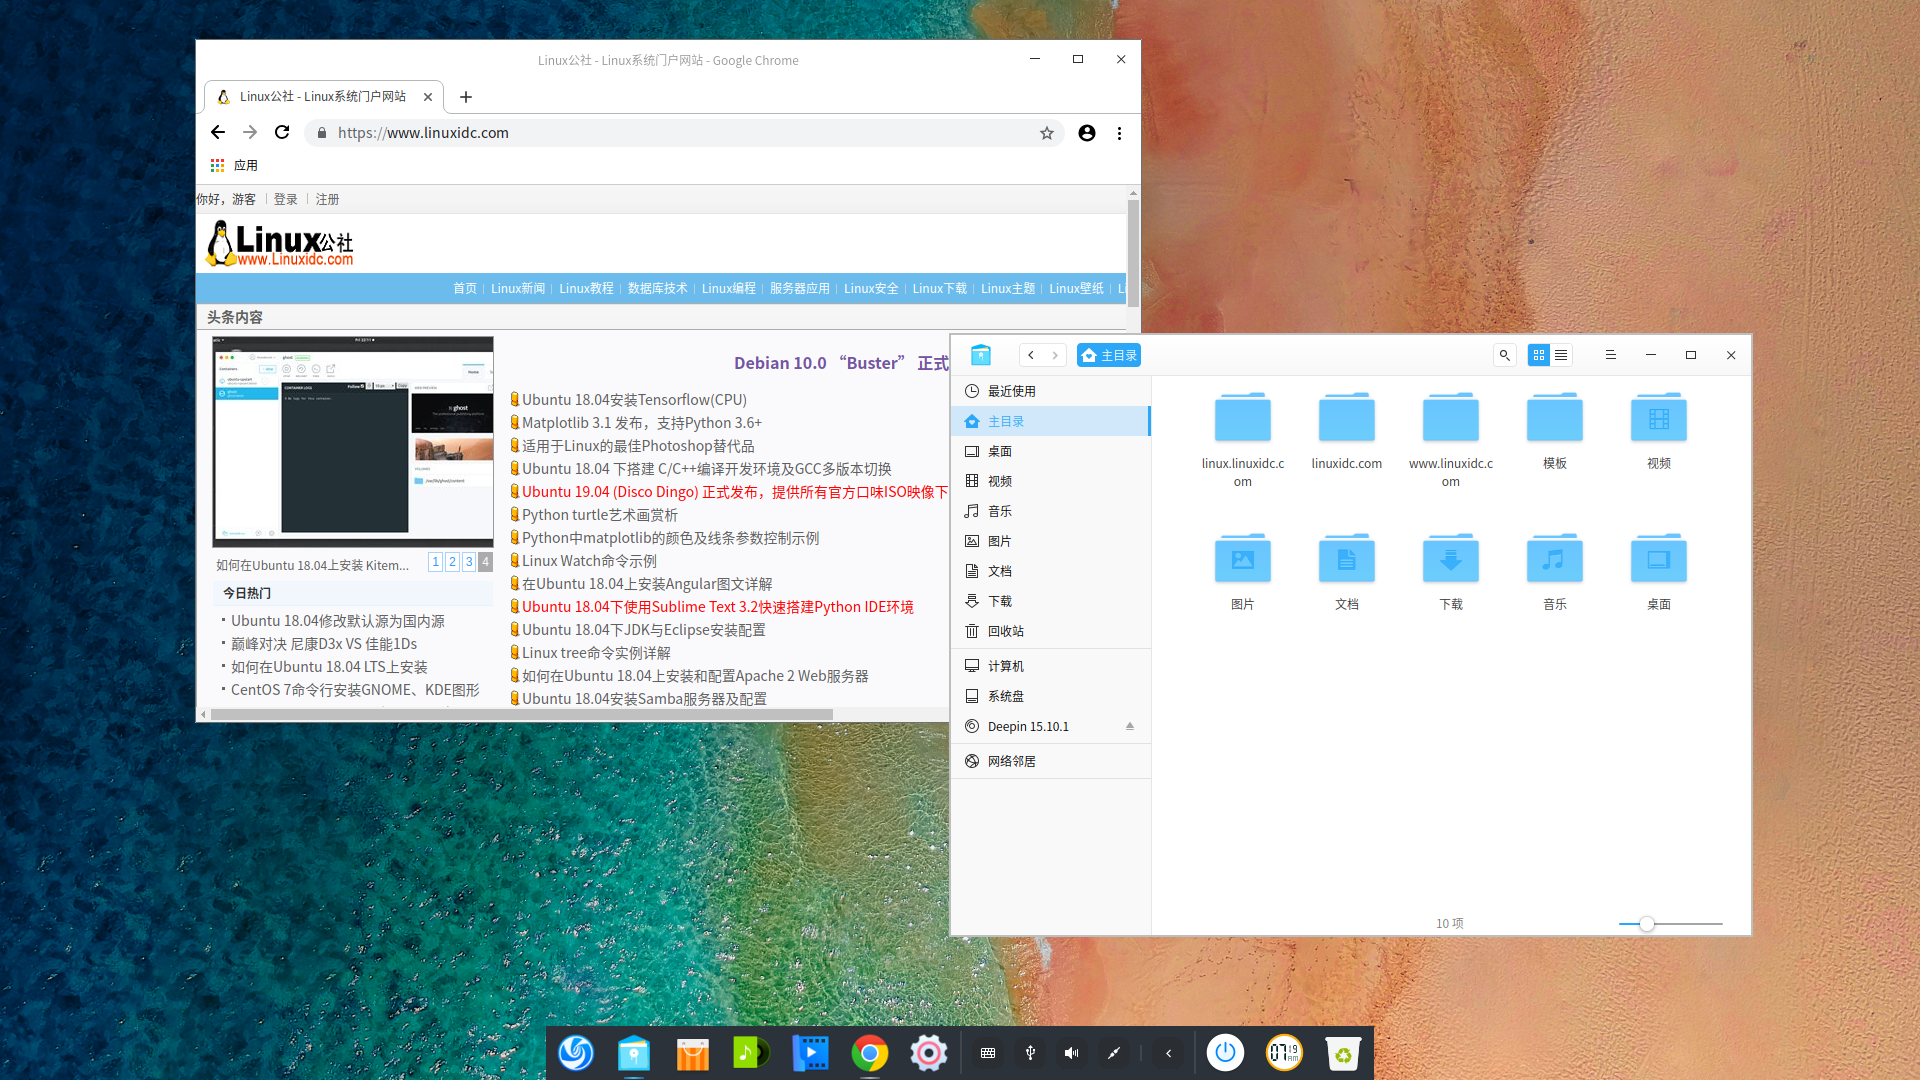Open Deepin Music from the dock
Viewport: 1920px width, 1080px height.
pos(752,1053)
